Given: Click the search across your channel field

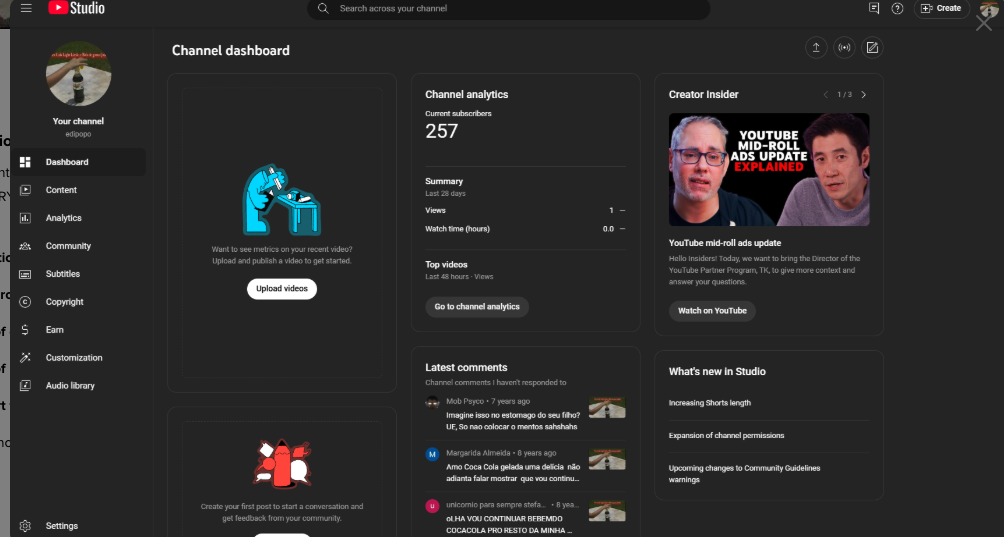Looking at the screenshot, I should point(510,9).
